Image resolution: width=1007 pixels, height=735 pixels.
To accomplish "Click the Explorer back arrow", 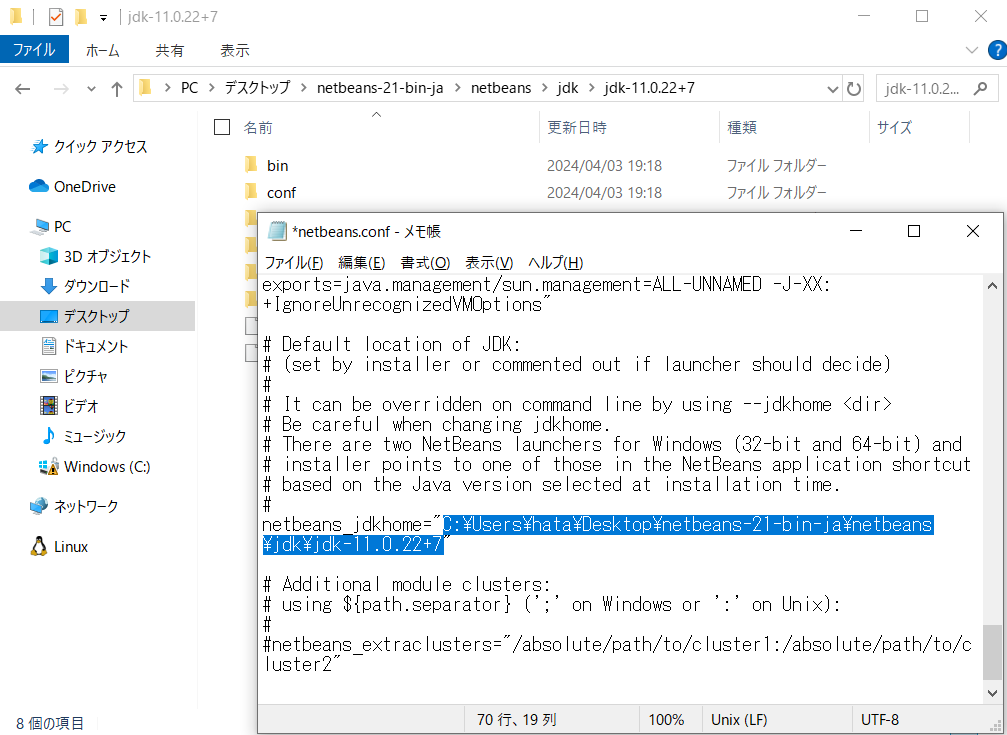I will [23, 89].
